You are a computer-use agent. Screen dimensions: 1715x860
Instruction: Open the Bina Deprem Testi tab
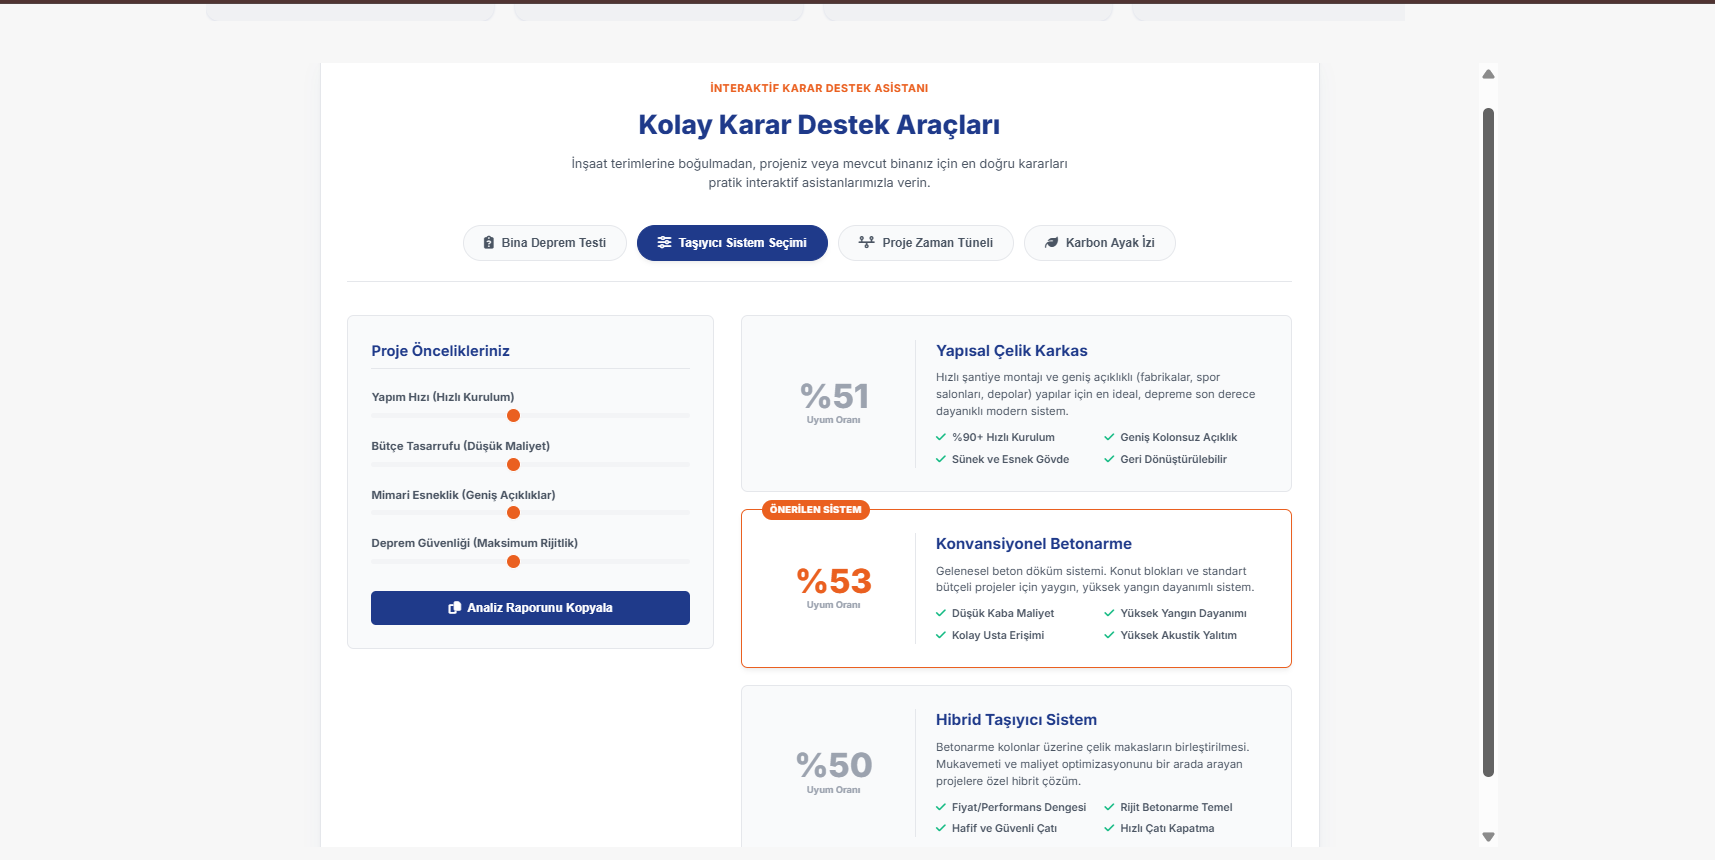click(x=545, y=243)
